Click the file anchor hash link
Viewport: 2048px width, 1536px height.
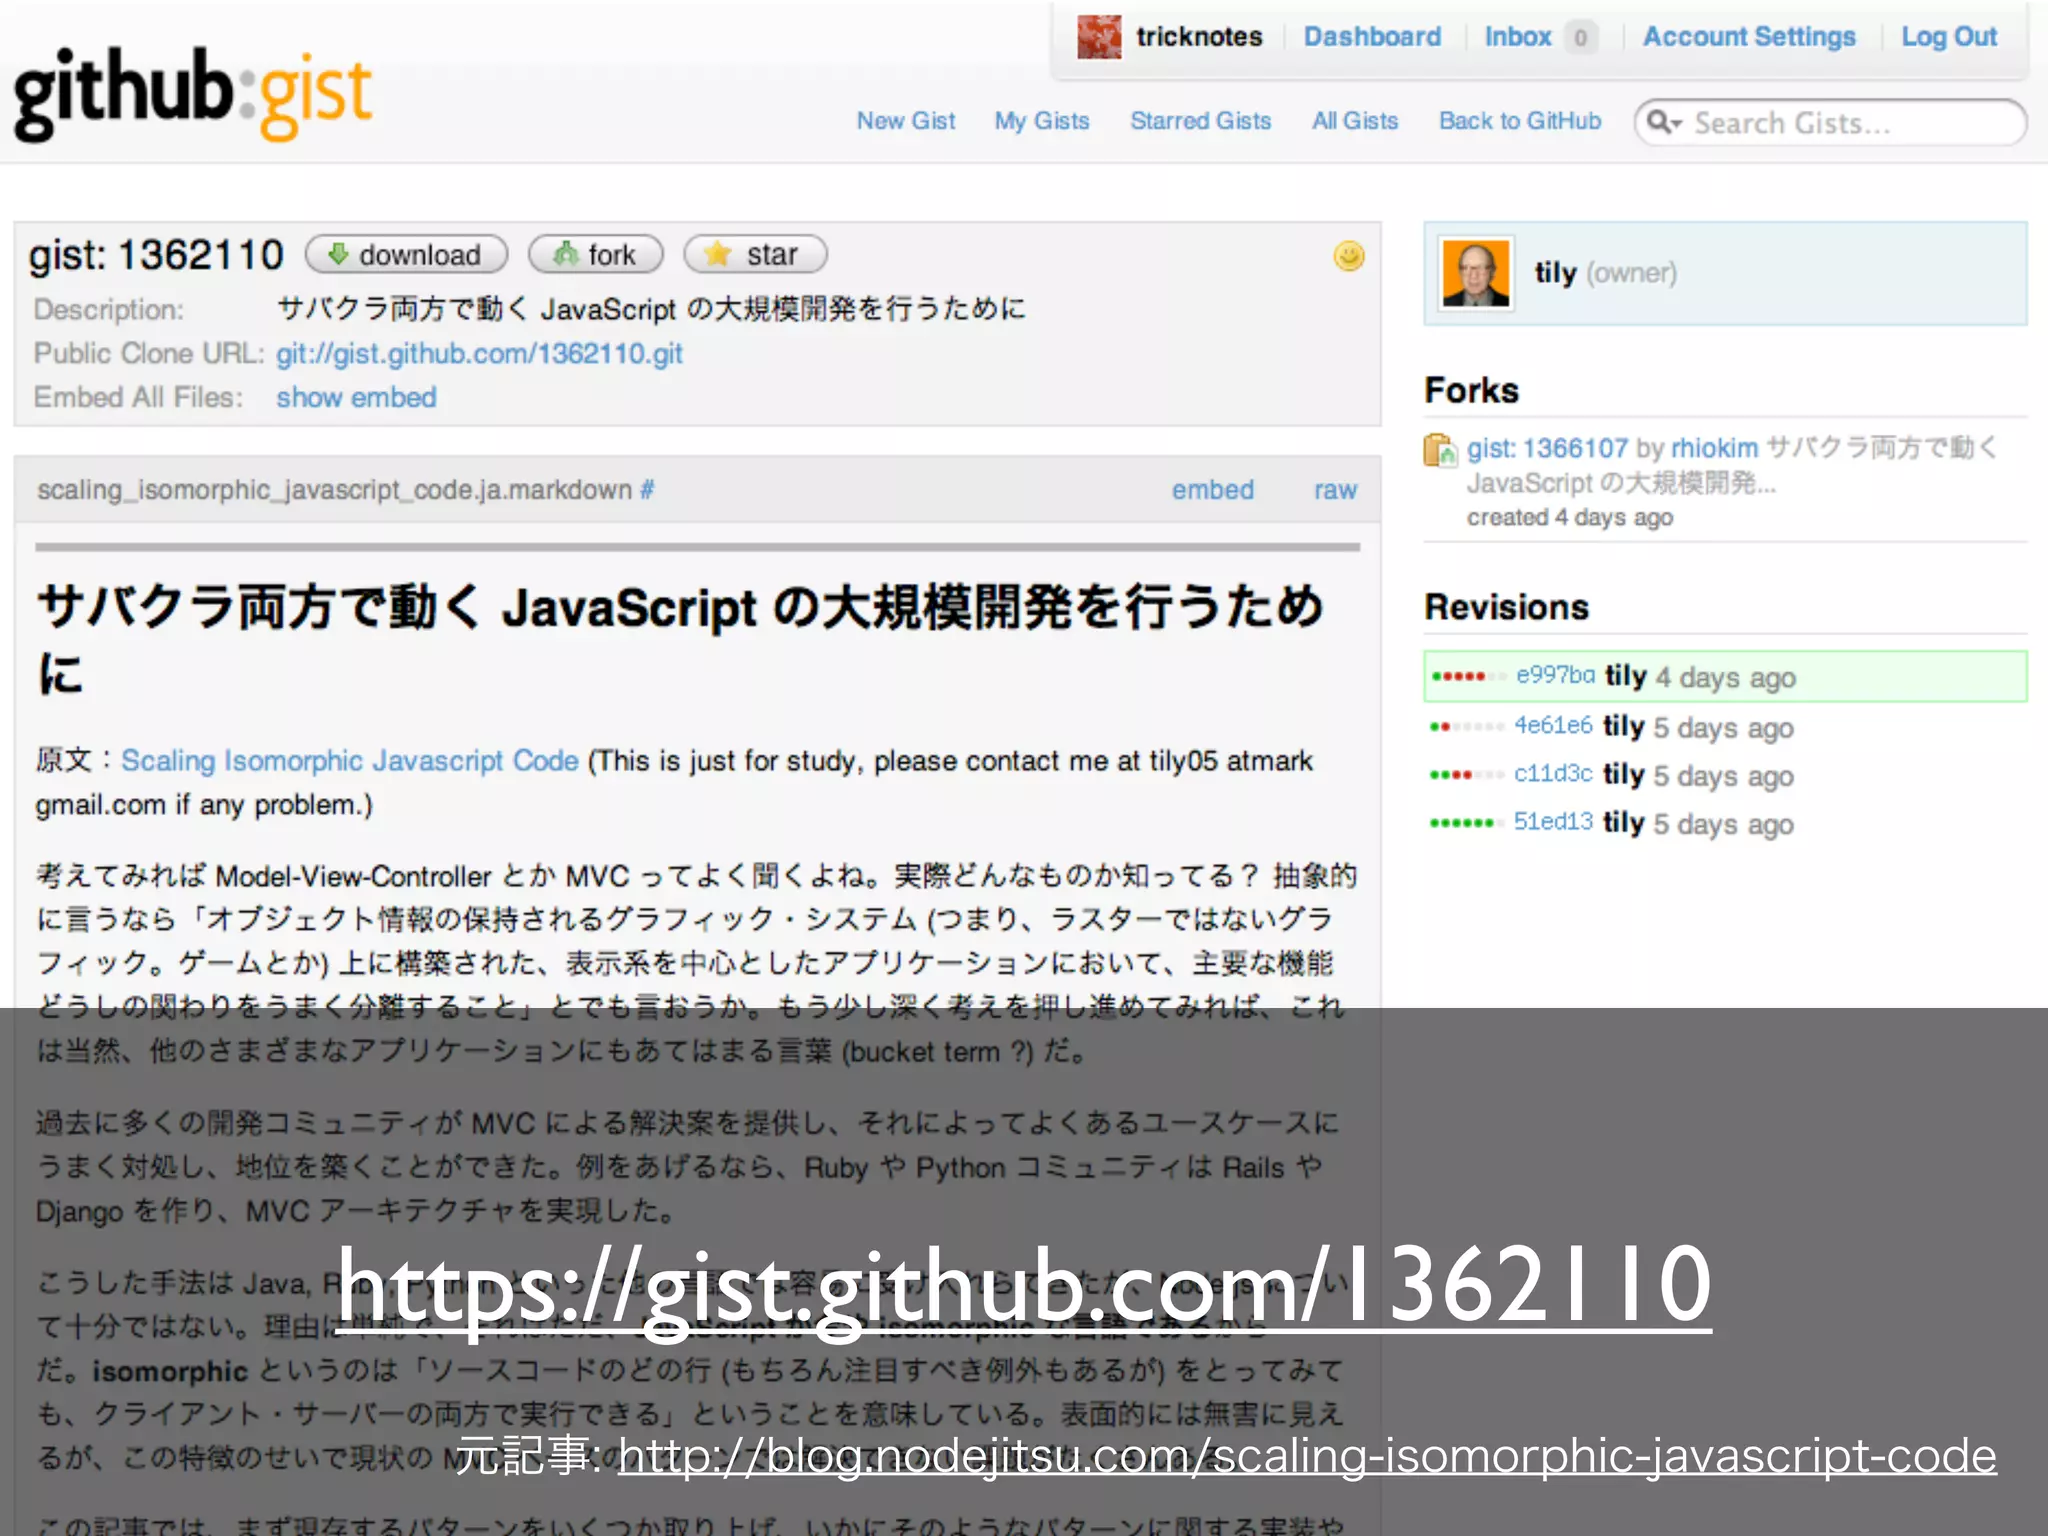(647, 490)
